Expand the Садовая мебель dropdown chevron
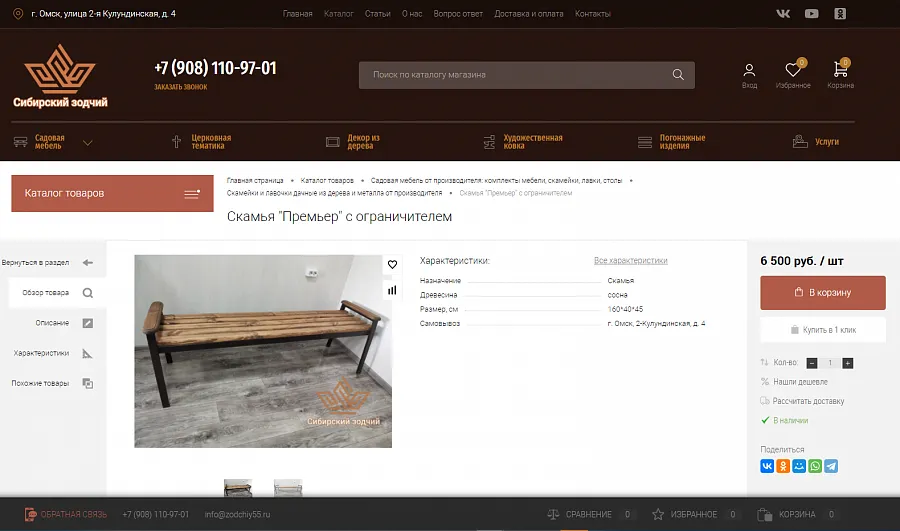Screen dimensions: 900x531 [87, 142]
